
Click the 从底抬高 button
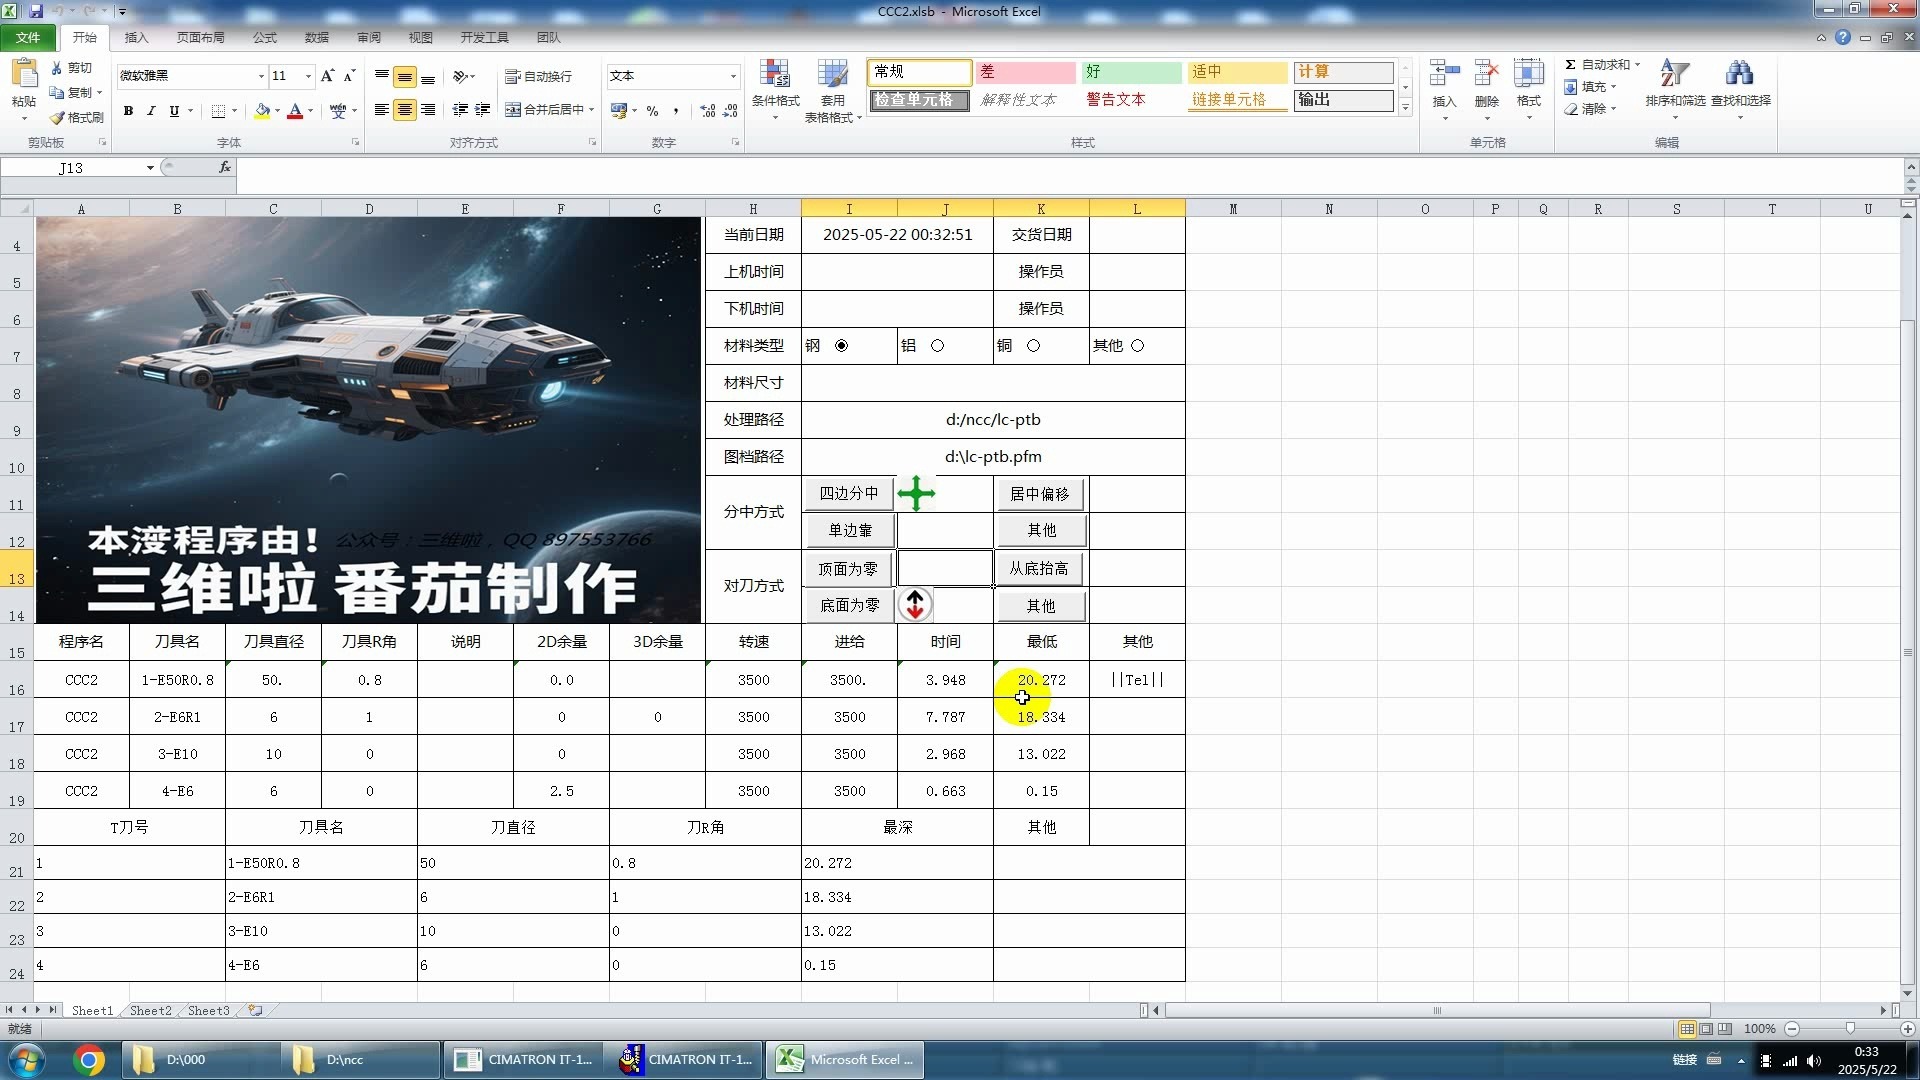[1041, 568]
